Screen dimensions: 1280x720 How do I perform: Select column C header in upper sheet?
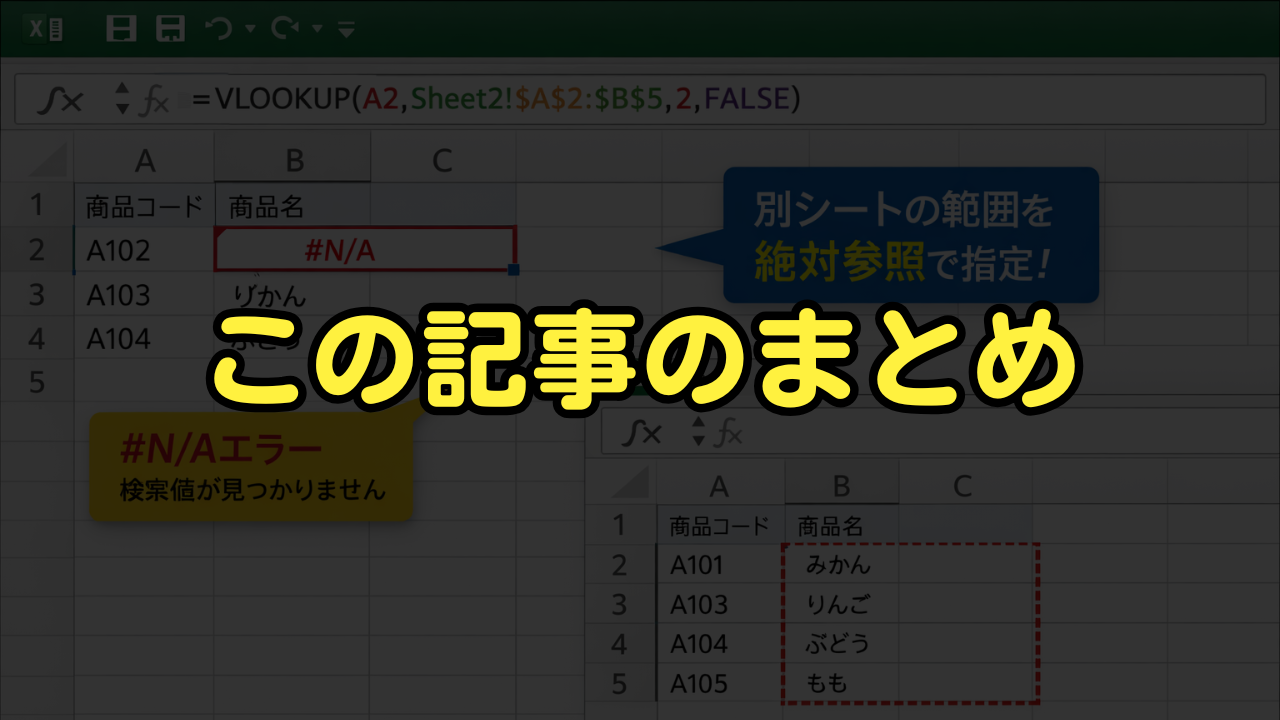click(x=441, y=160)
